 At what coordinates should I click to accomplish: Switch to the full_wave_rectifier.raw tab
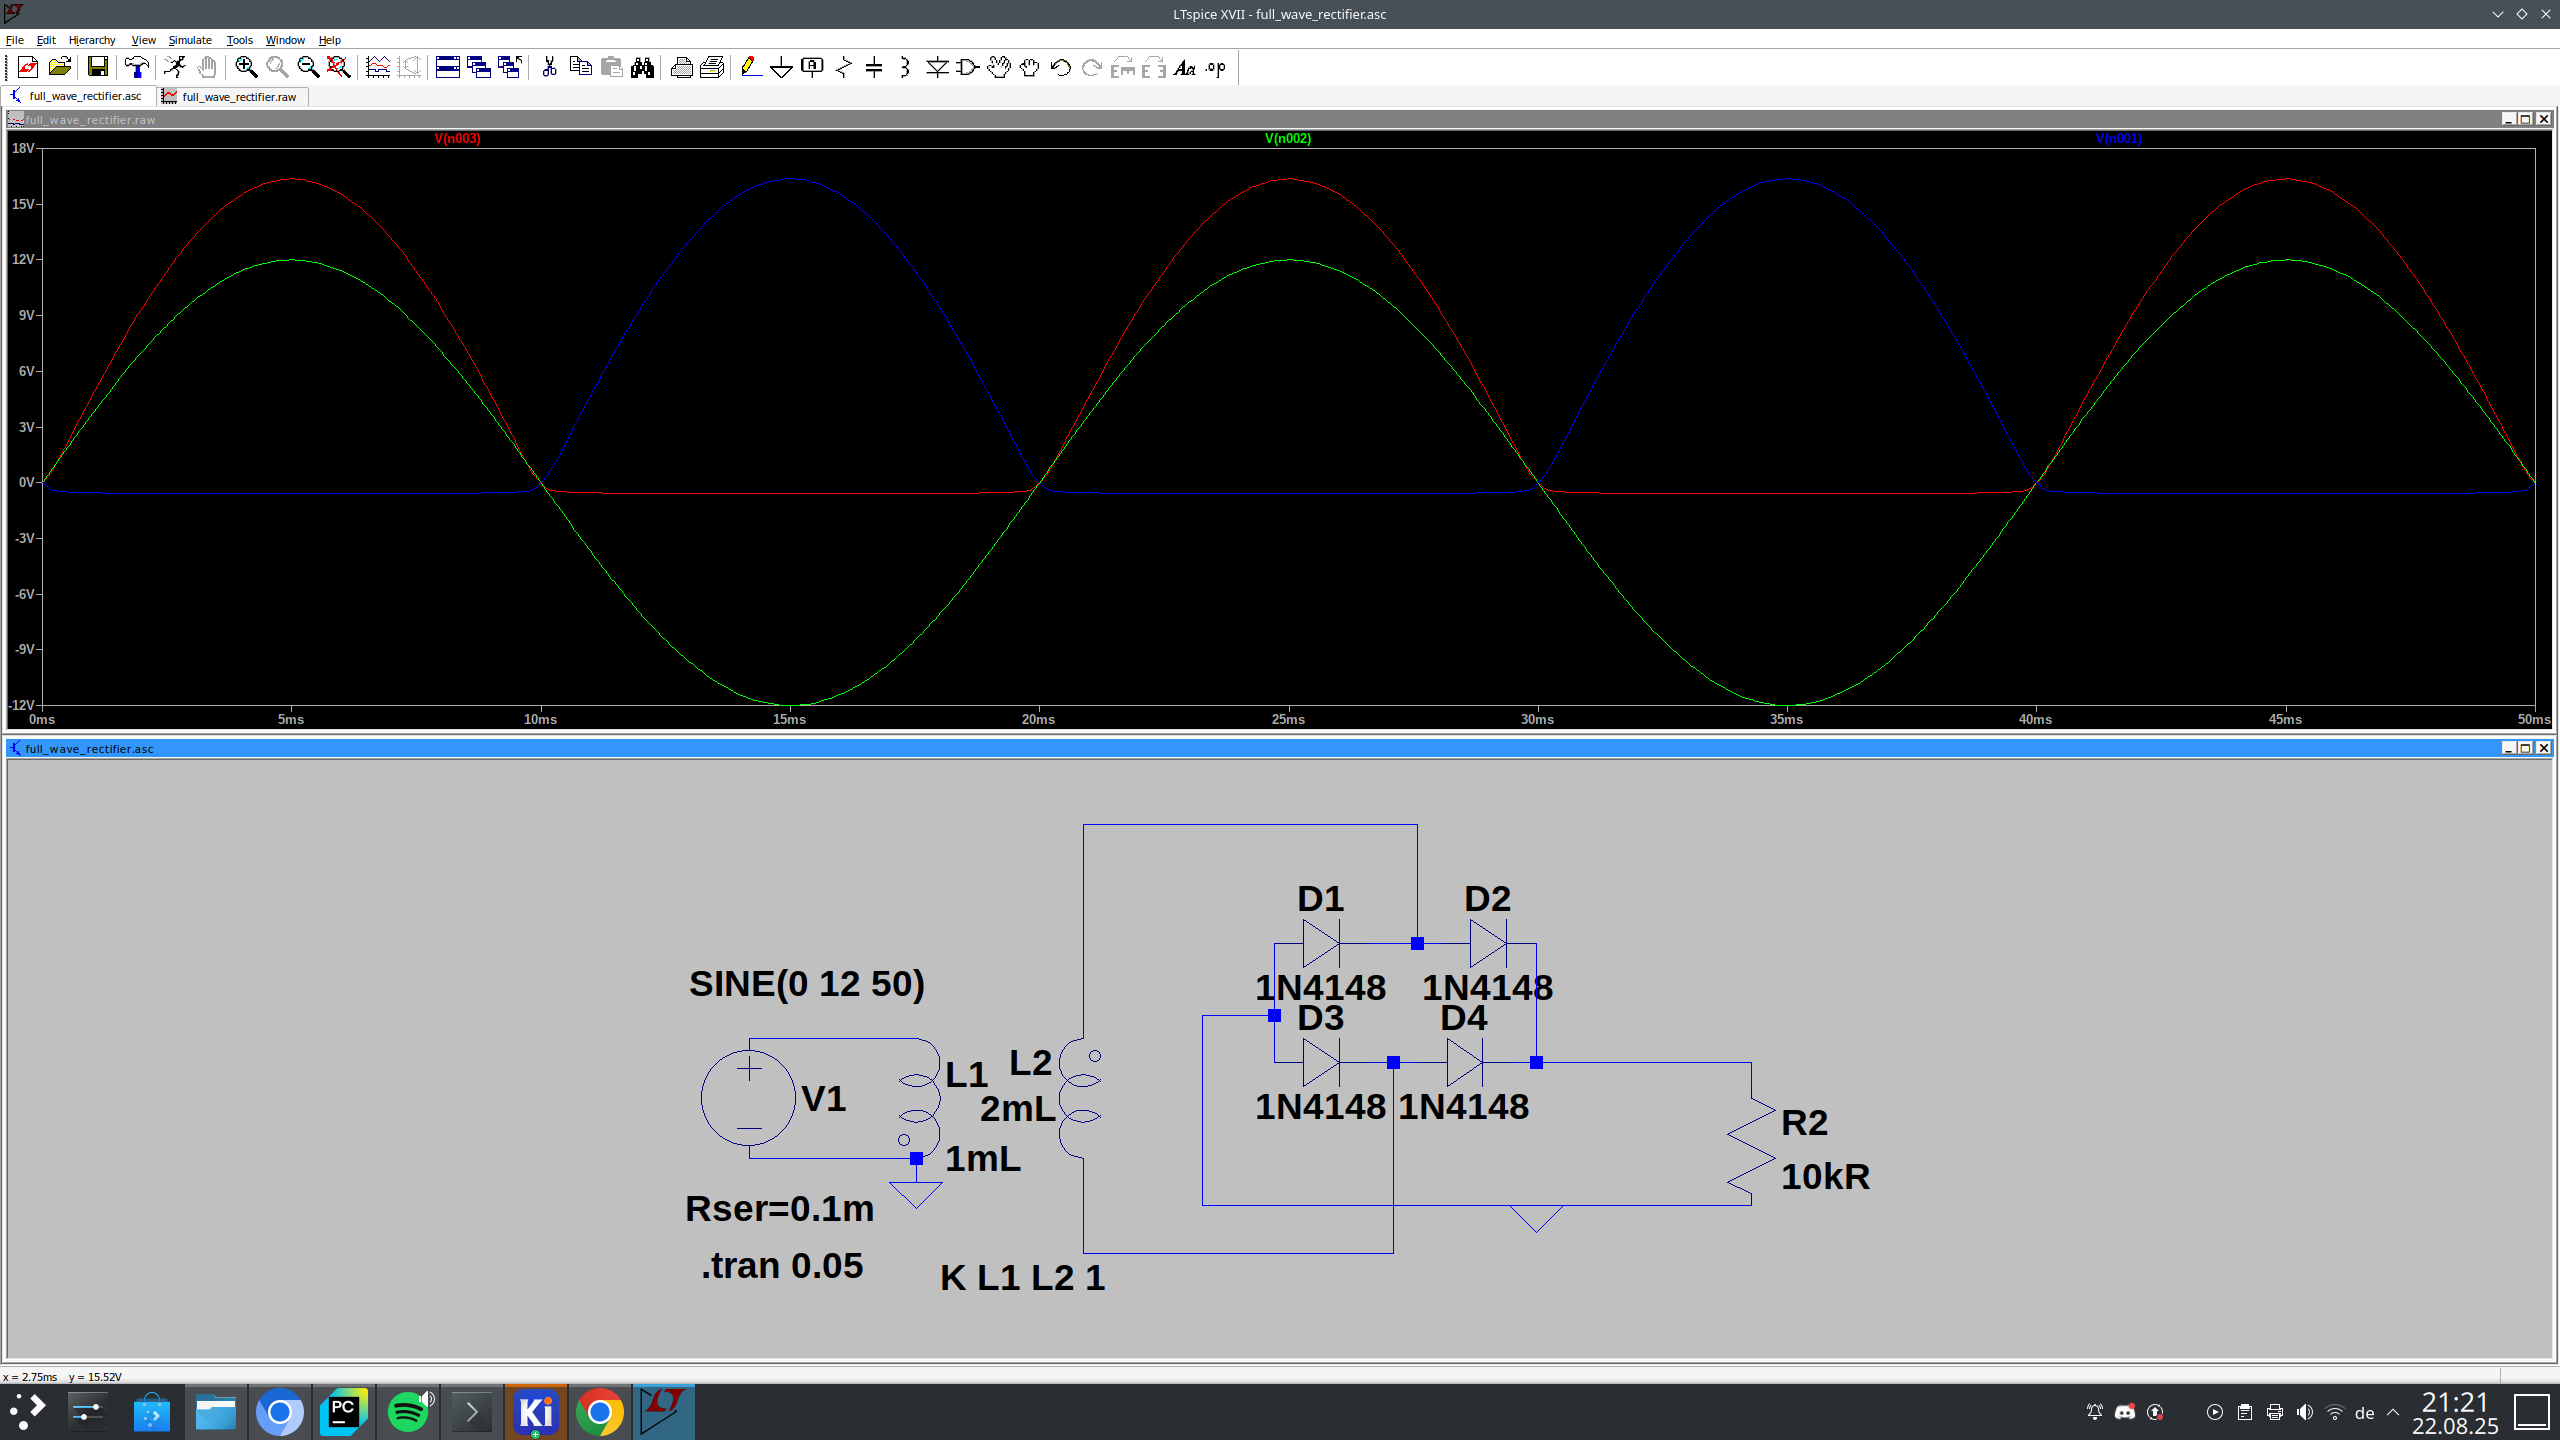[238, 97]
